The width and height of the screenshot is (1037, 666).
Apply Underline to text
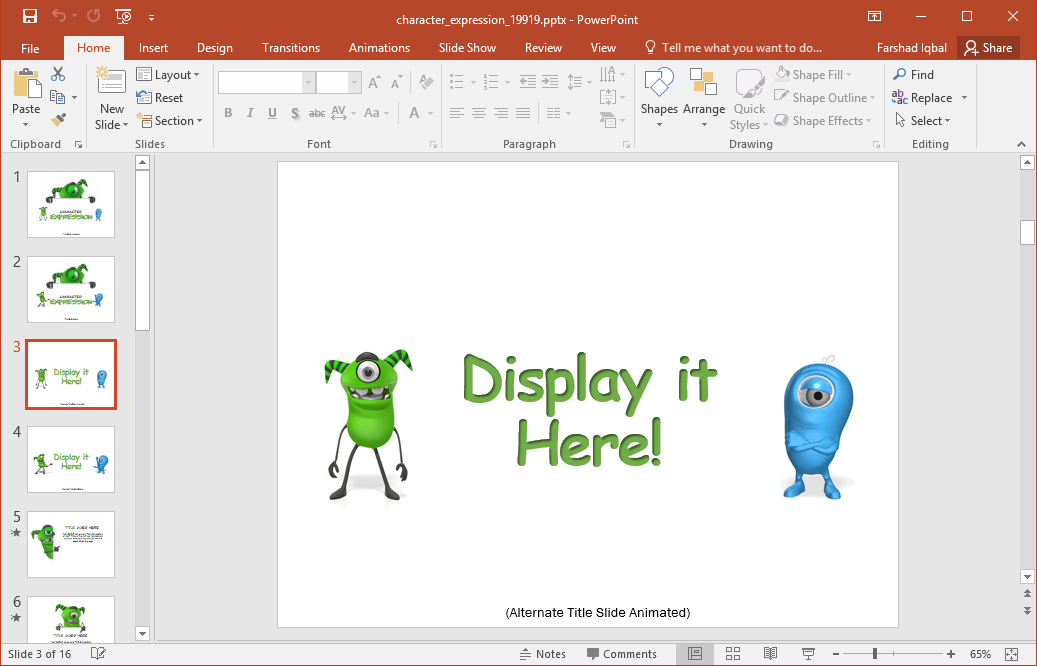click(270, 113)
